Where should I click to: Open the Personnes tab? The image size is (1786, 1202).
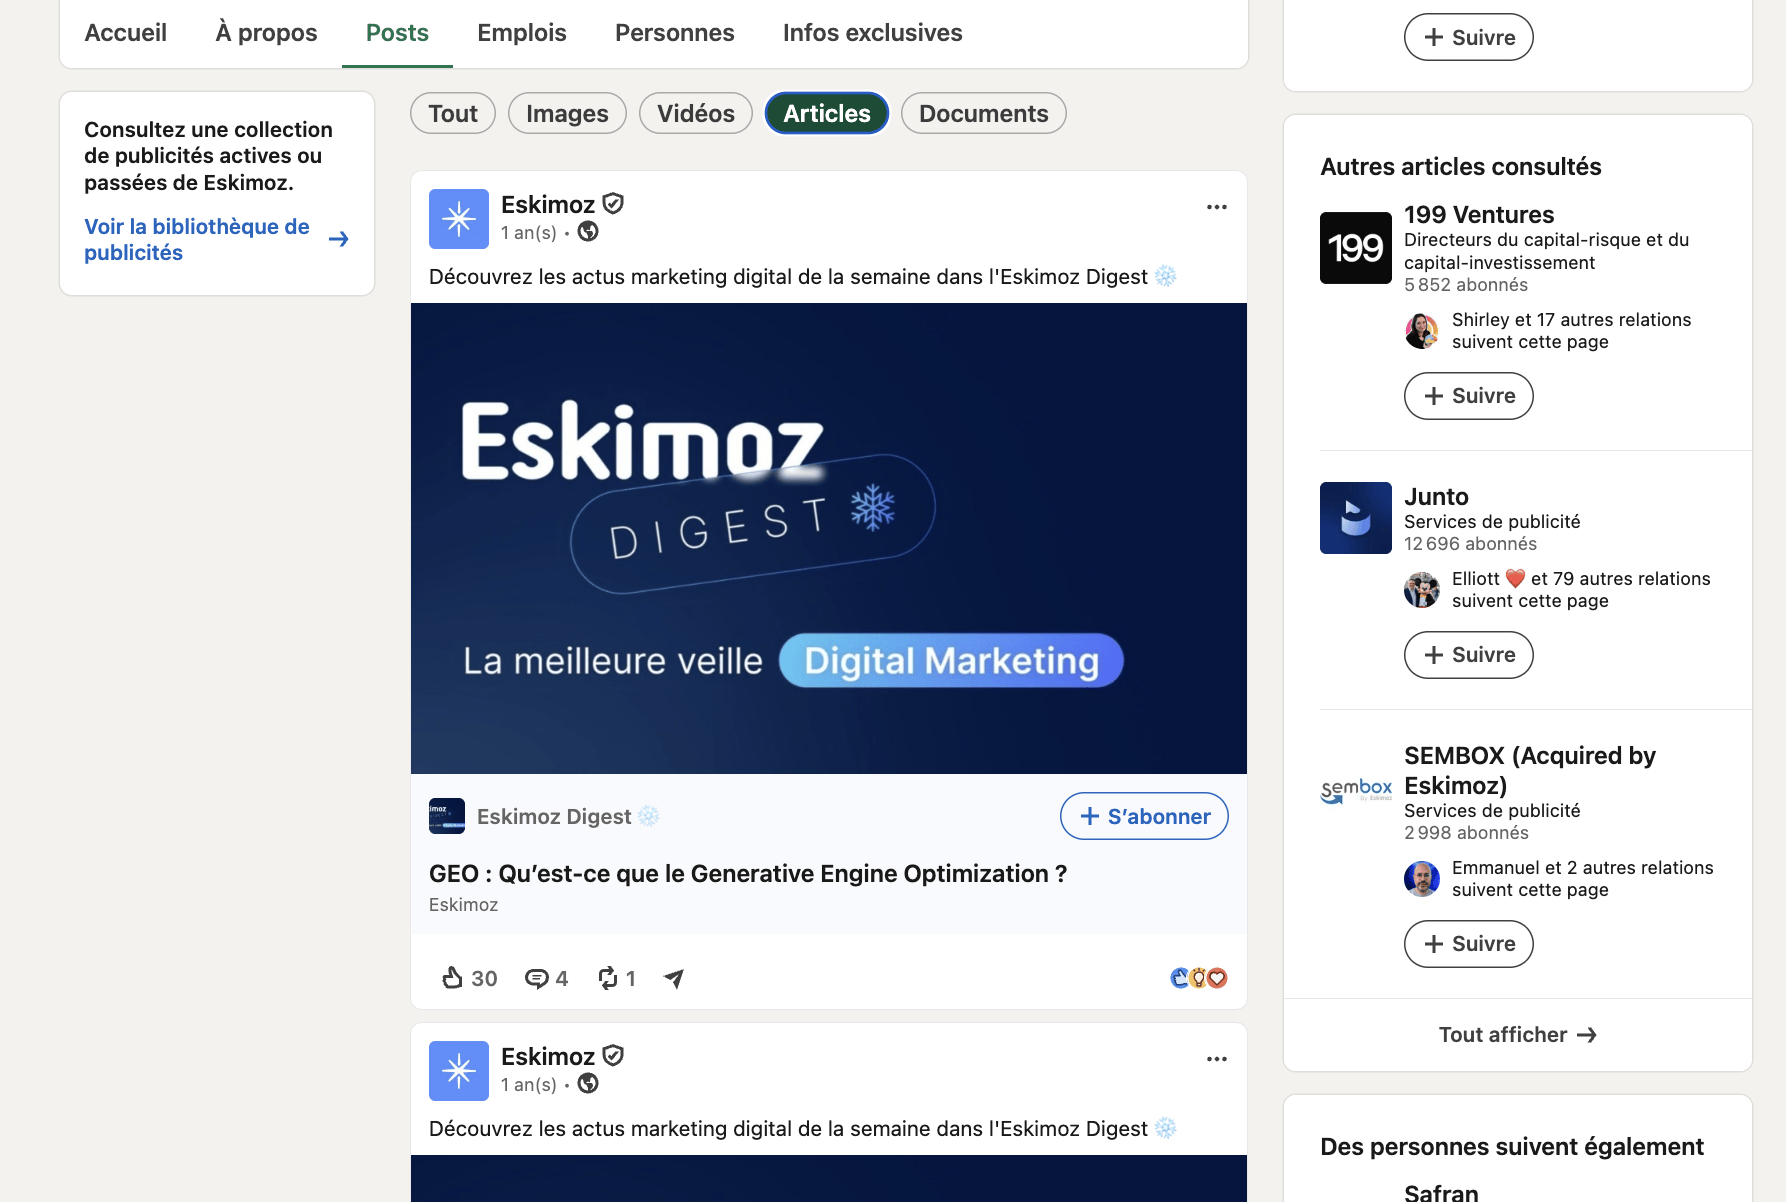(675, 33)
